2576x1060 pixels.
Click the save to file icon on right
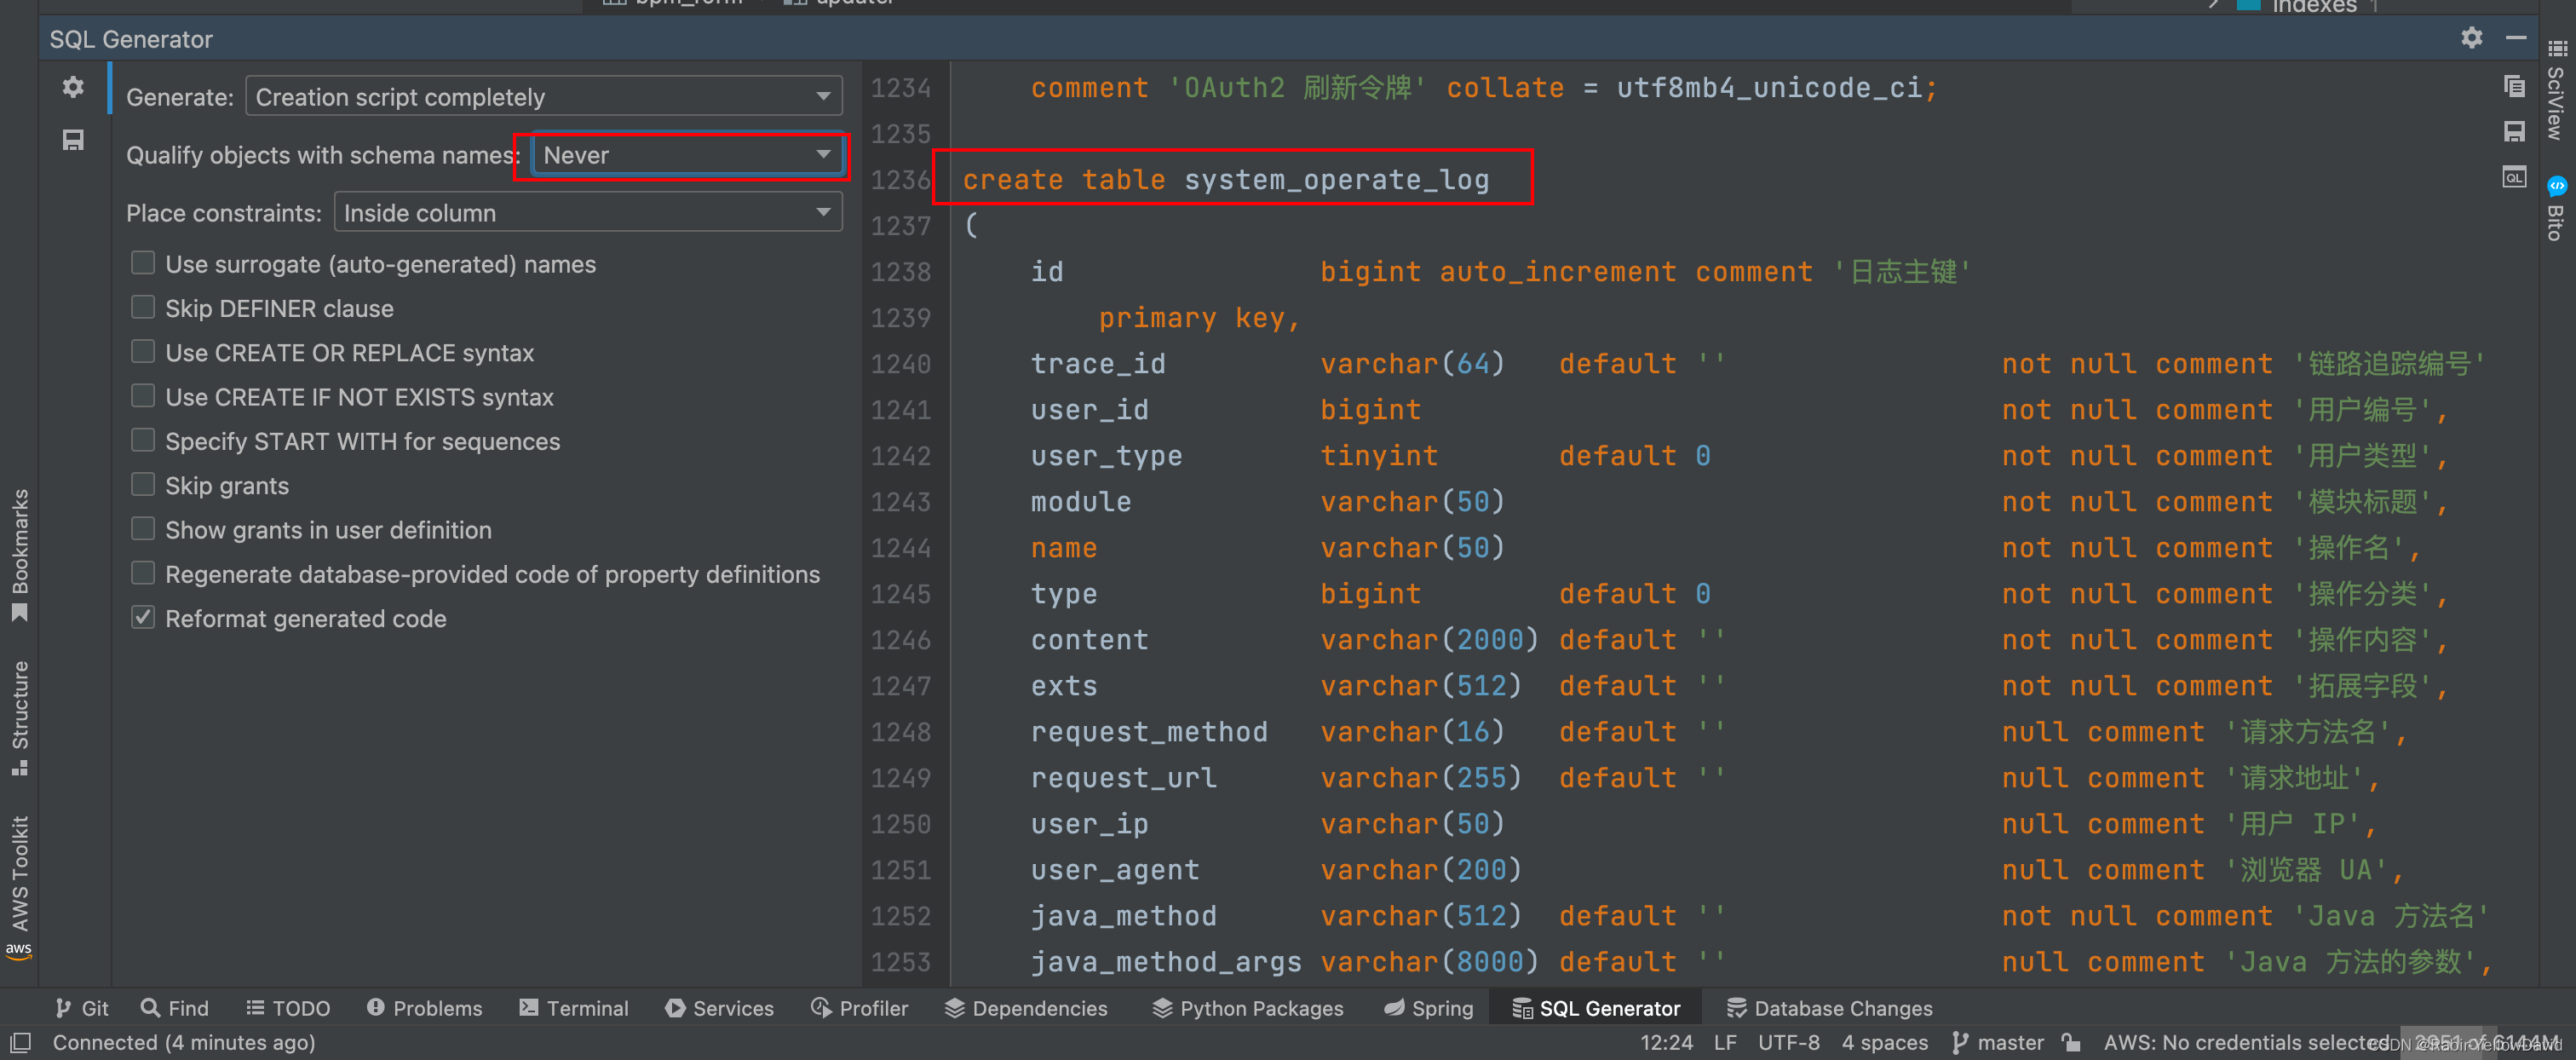(2513, 132)
